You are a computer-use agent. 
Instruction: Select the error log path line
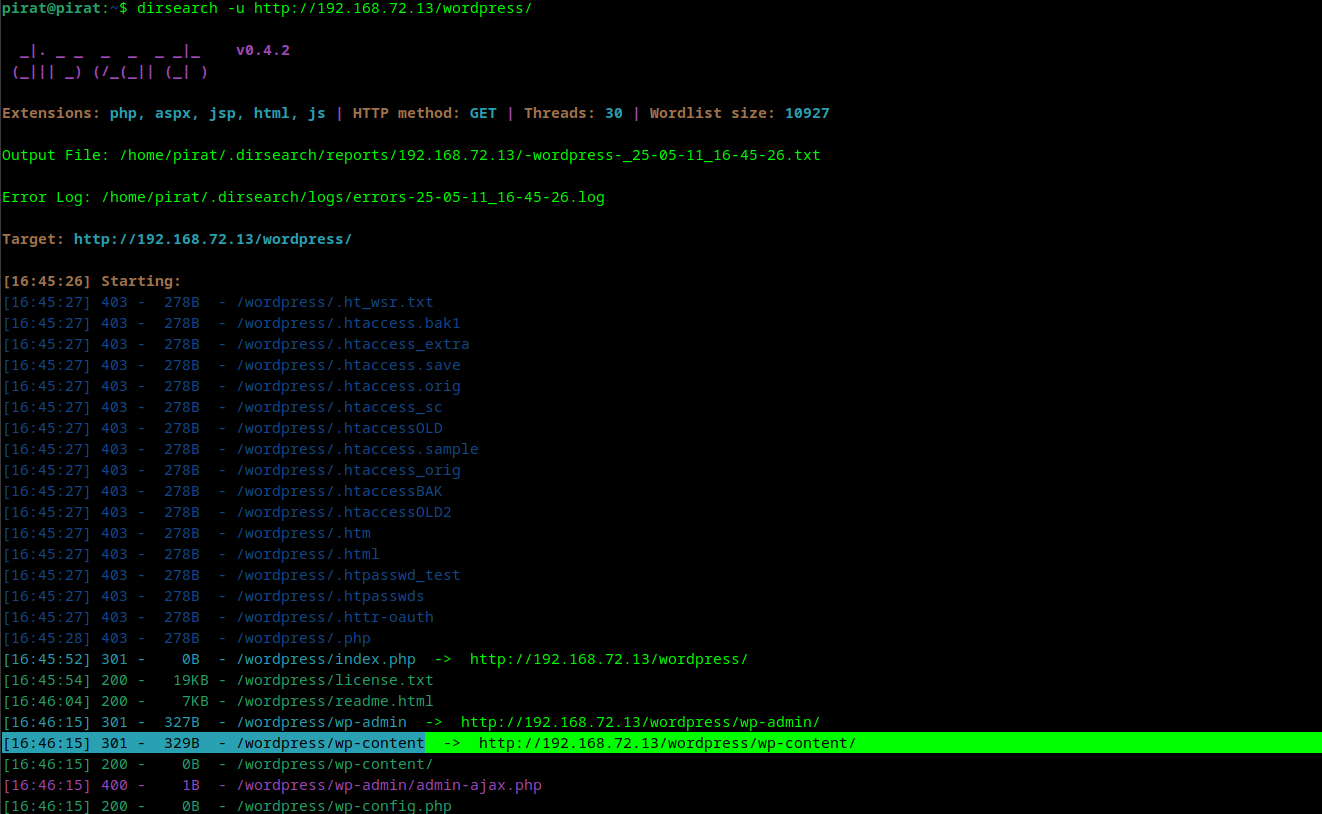coord(350,197)
